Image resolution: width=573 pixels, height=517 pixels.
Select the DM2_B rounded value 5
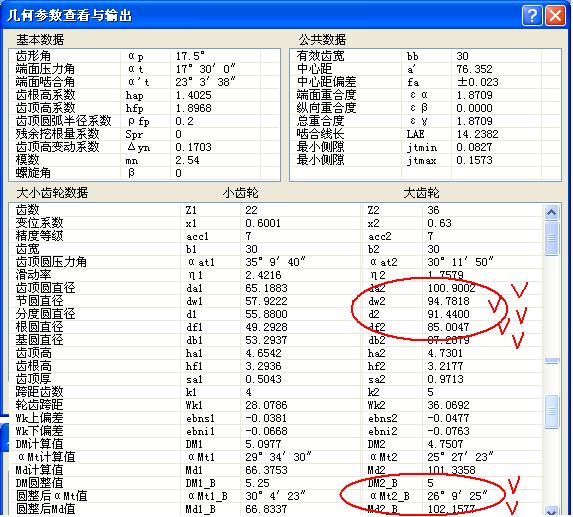[x=430, y=483]
